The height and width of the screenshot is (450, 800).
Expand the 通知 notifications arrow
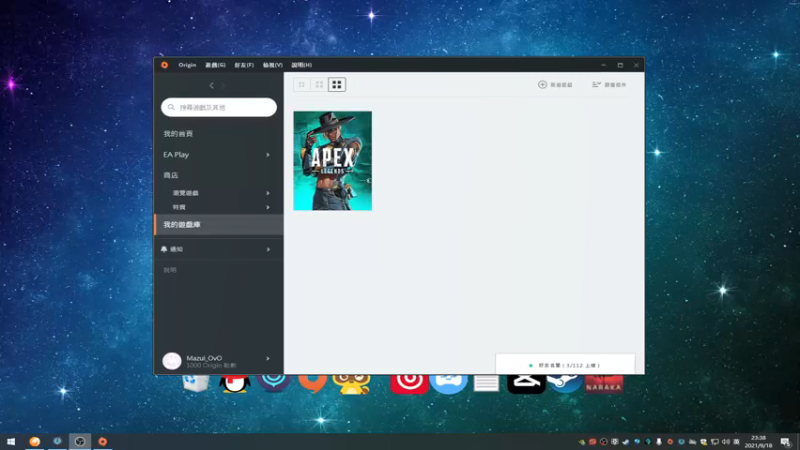pyautogui.click(x=268, y=249)
